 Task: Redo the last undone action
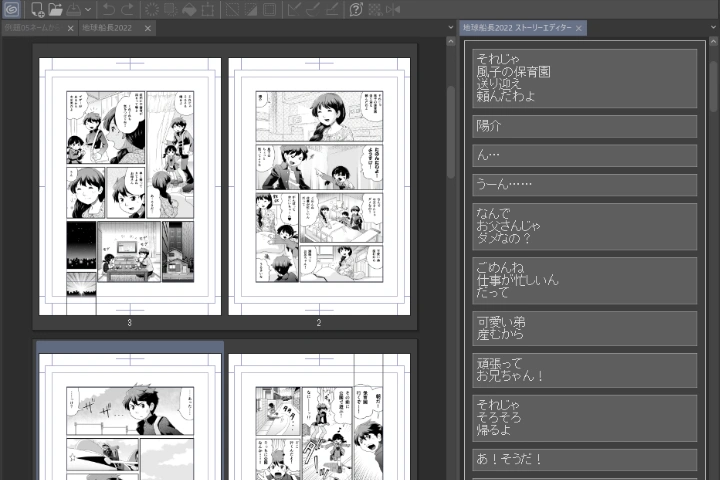point(127,9)
